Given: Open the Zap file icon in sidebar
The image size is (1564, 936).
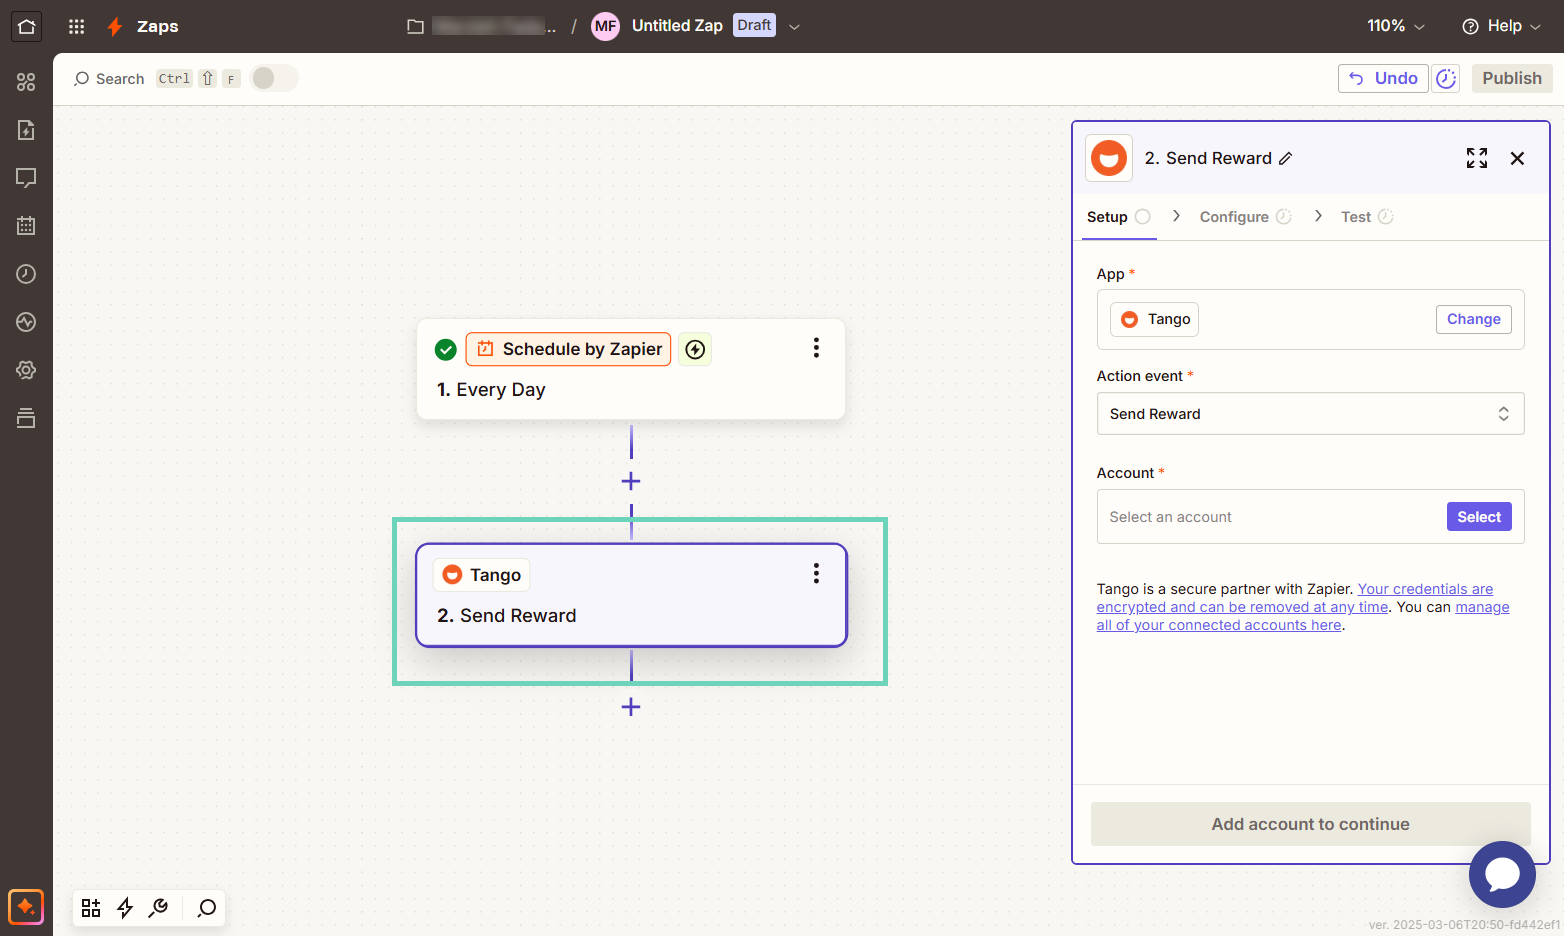Looking at the screenshot, I should coord(26,130).
